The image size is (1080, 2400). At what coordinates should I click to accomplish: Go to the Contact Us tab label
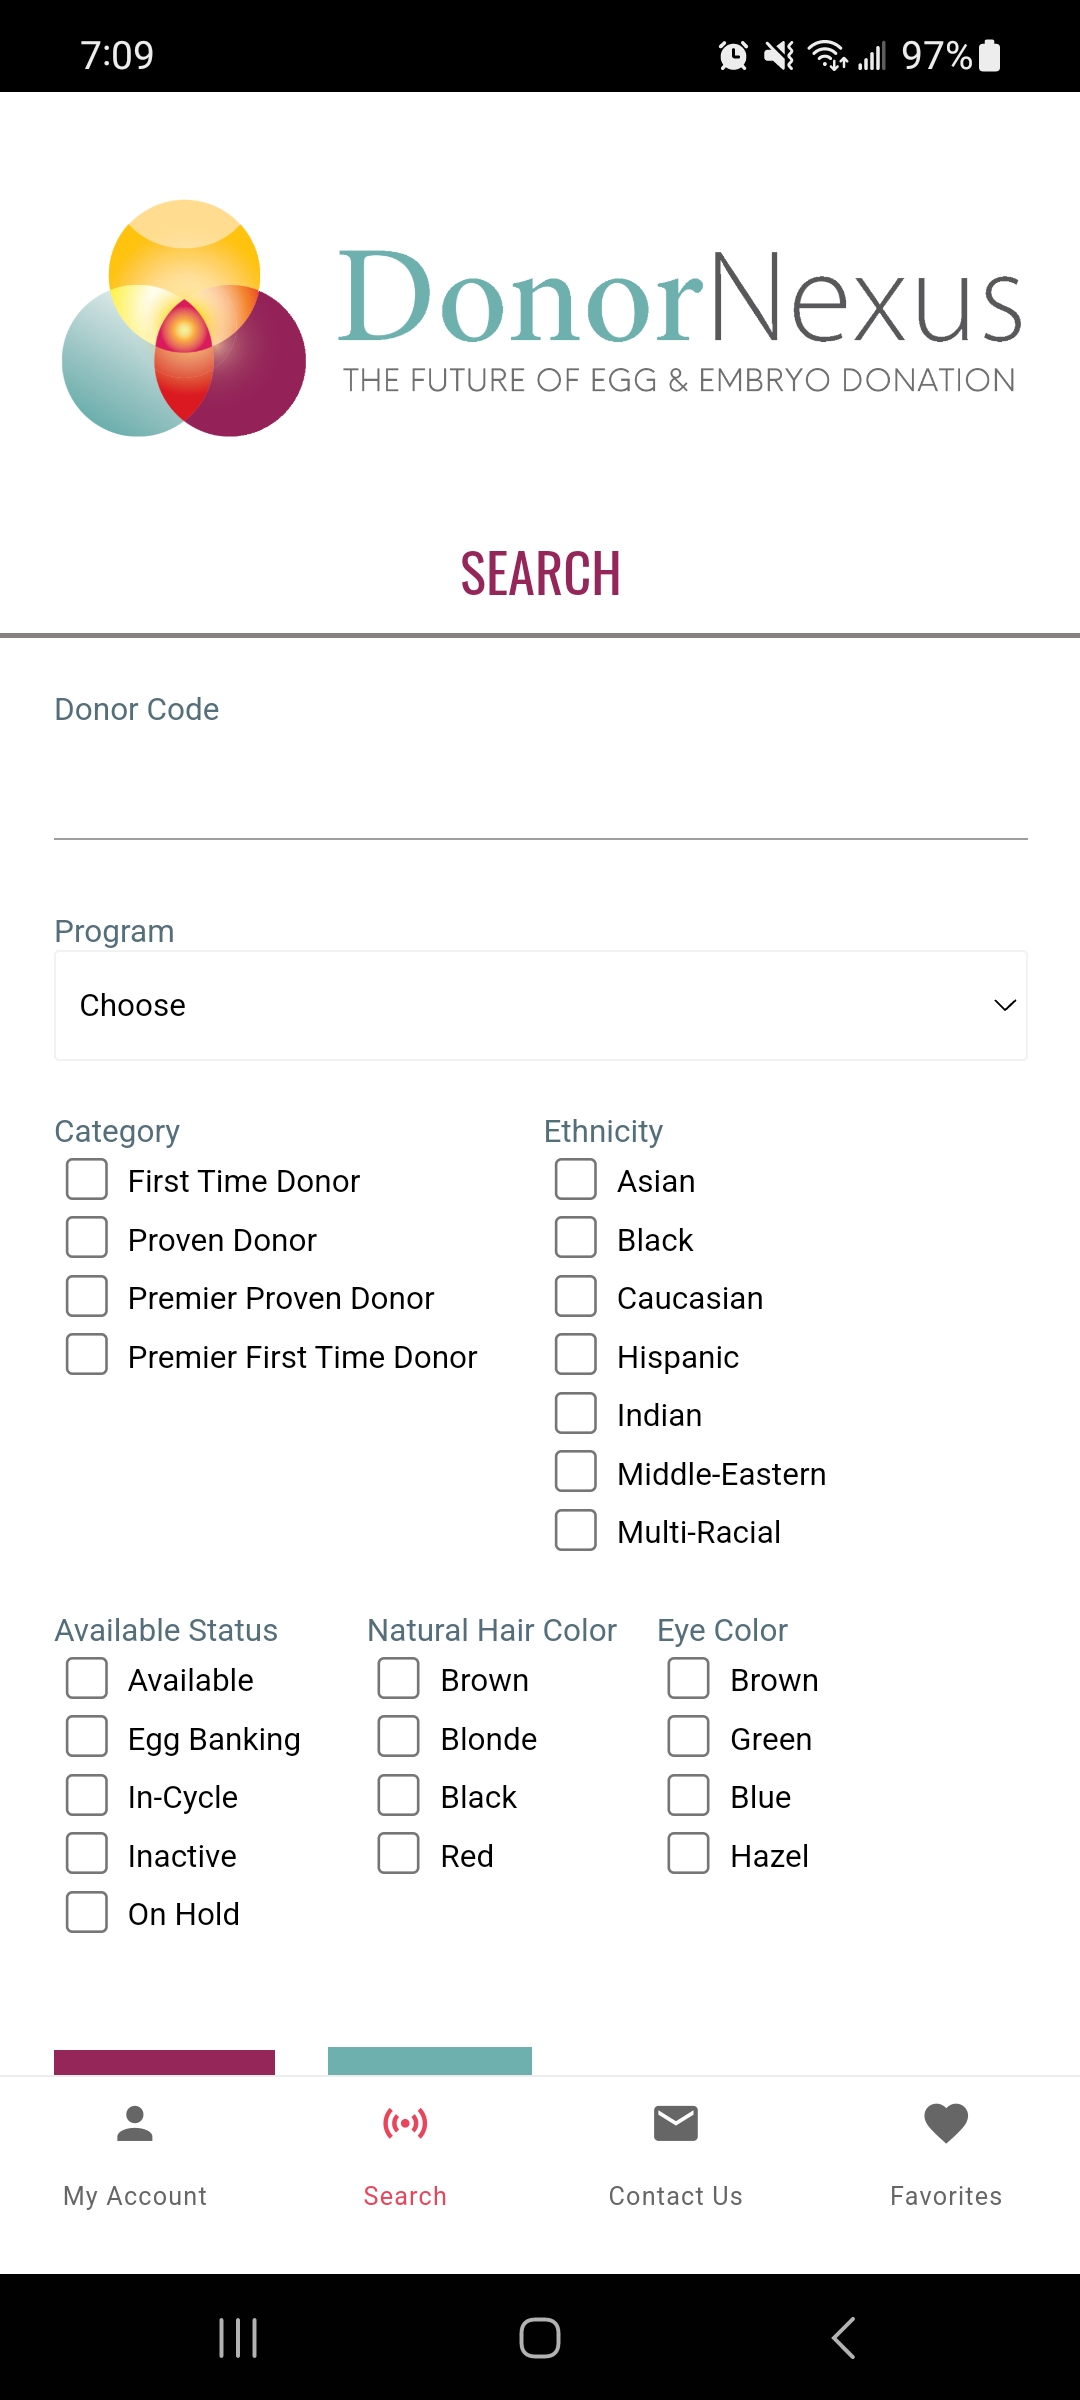click(x=676, y=2196)
